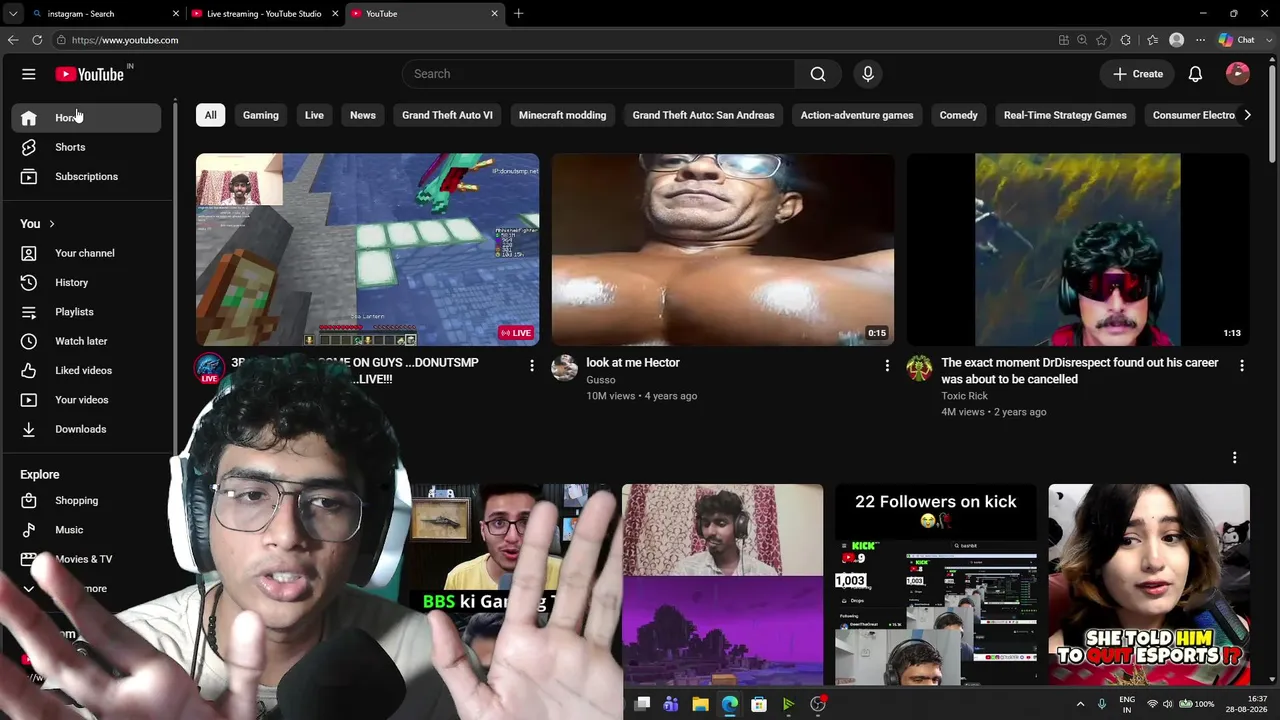Screen dimensions: 1280x720
Task: Open the browser extensions puzzle icon
Action: tap(1126, 40)
